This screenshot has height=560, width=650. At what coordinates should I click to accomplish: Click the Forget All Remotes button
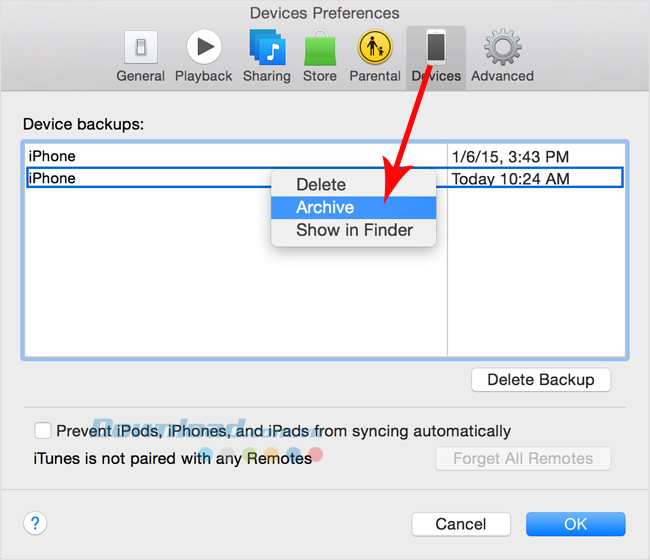point(523,458)
